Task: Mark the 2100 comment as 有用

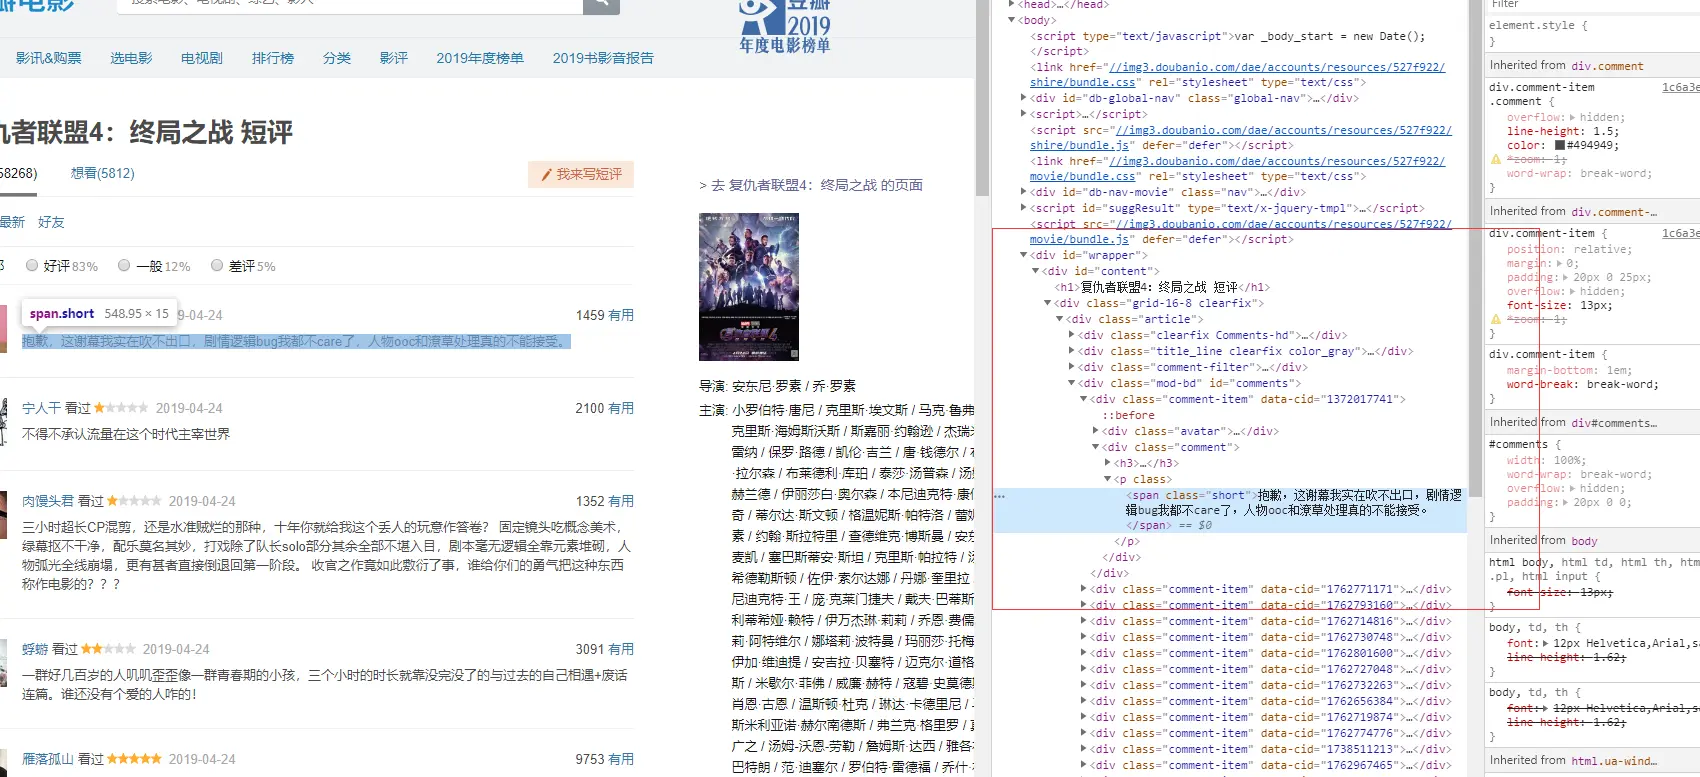Action: [x=621, y=408]
